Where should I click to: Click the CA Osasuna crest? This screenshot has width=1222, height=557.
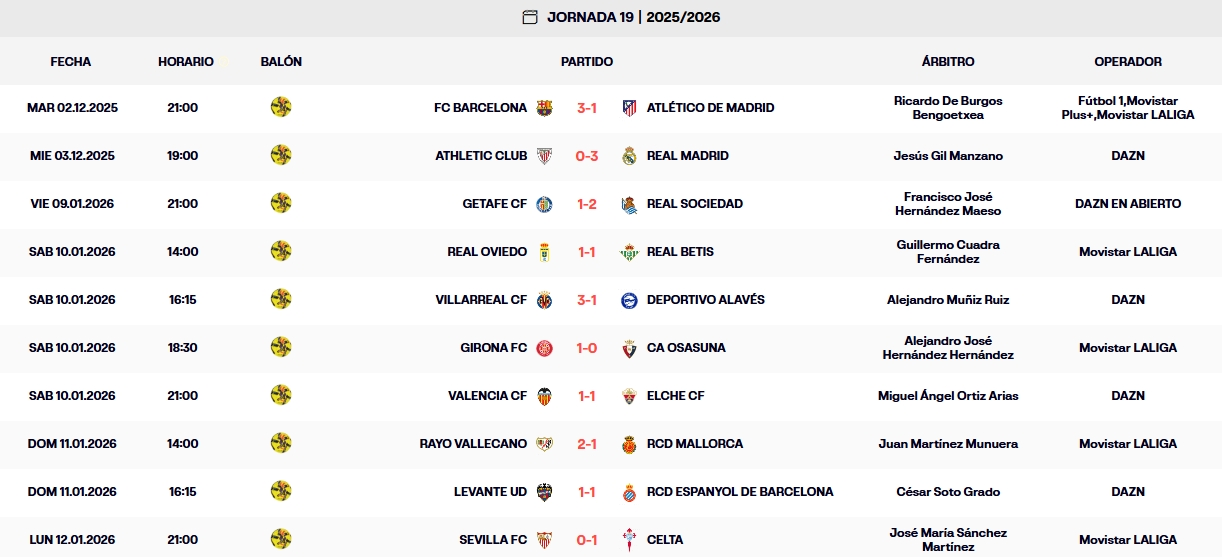pyautogui.click(x=629, y=348)
